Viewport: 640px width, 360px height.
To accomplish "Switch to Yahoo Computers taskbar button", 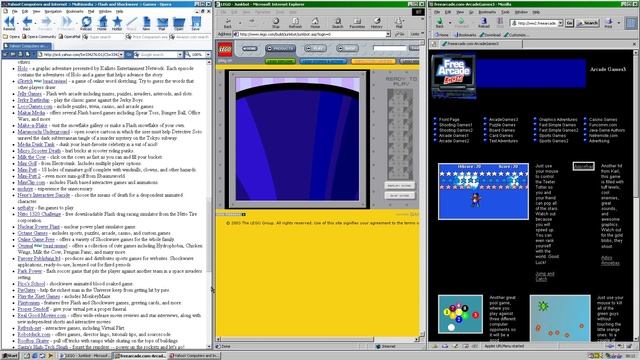I will tap(194, 356).
